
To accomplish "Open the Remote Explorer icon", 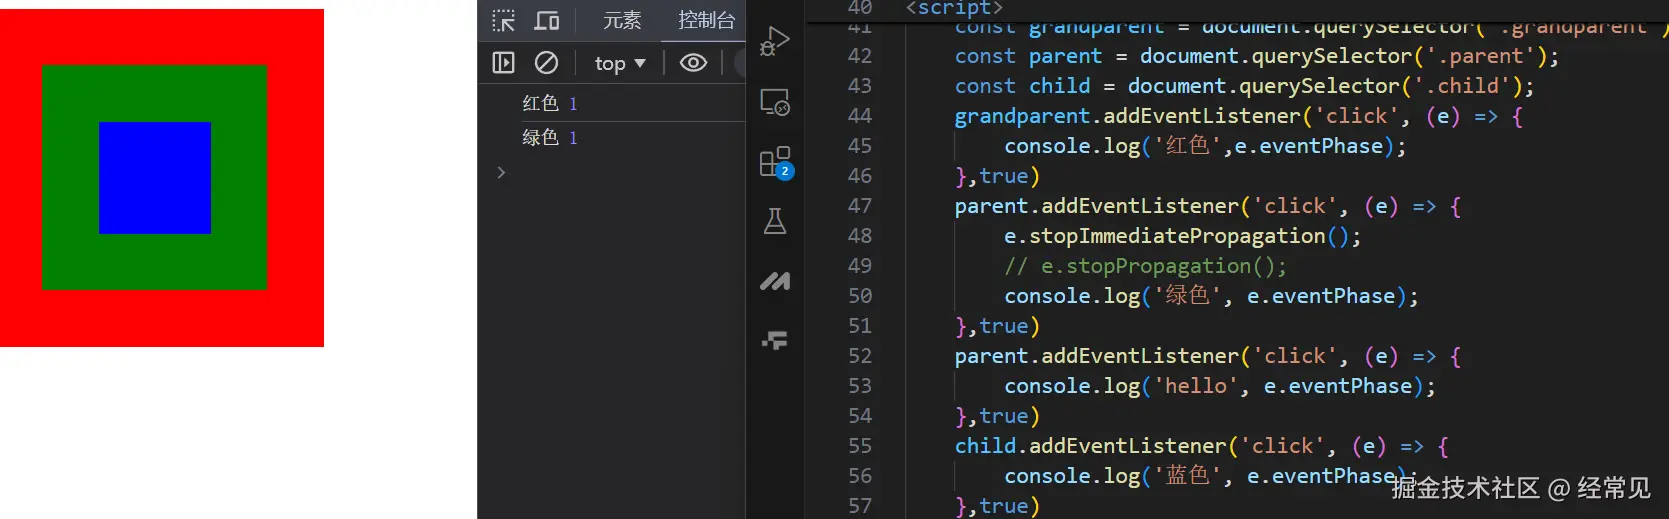I will coord(775,102).
